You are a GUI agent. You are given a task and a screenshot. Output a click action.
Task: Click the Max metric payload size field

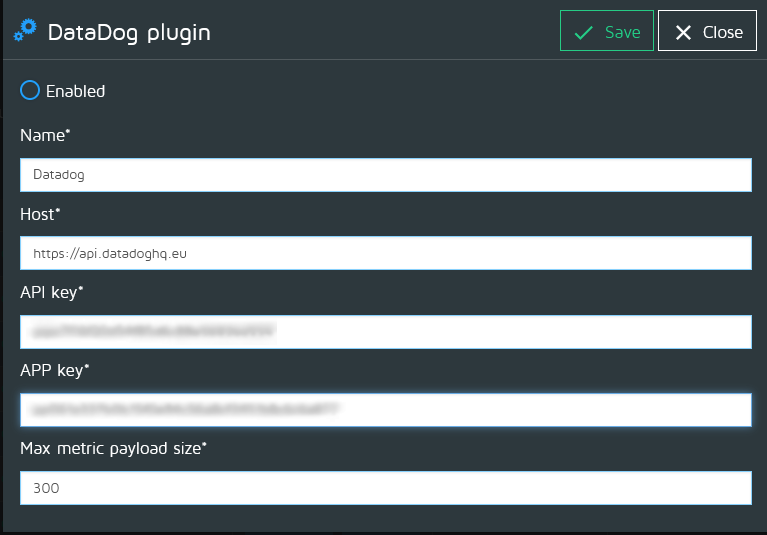pyautogui.click(x=385, y=488)
